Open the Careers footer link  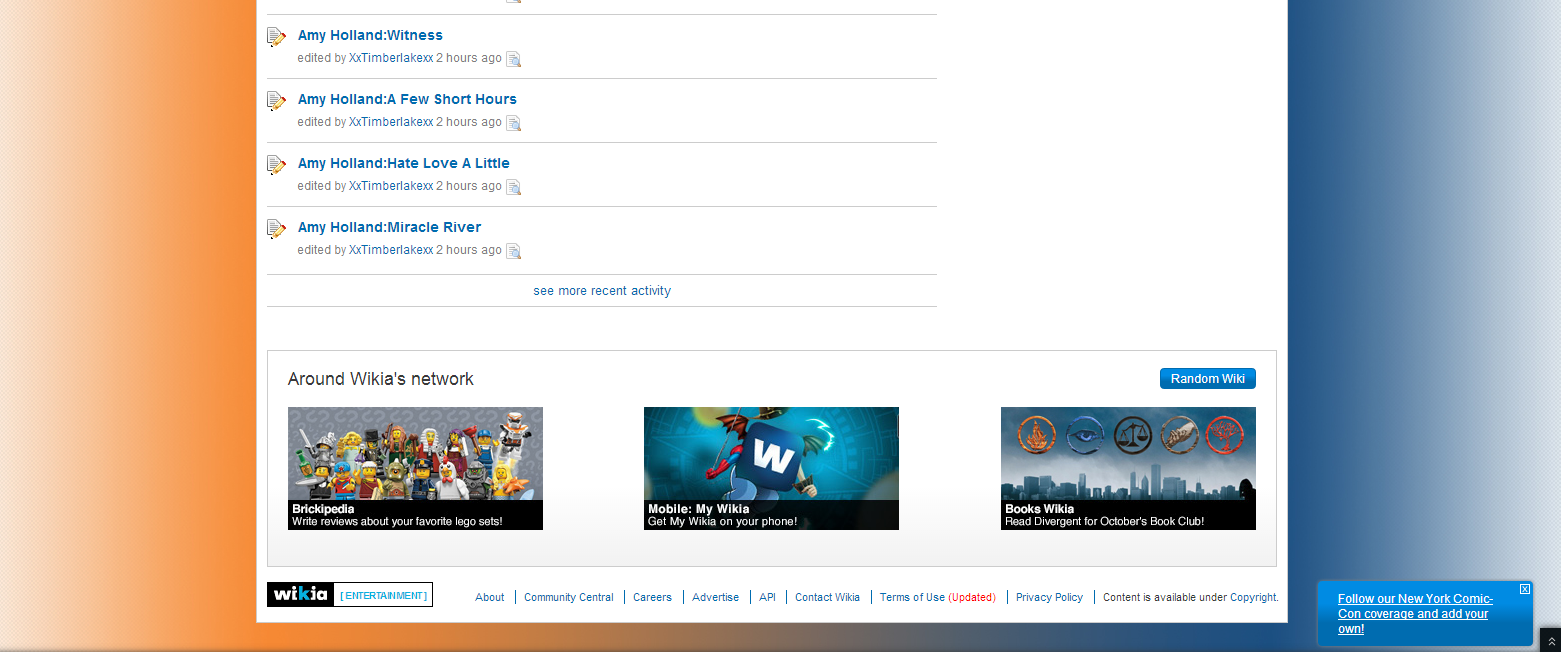(x=652, y=597)
